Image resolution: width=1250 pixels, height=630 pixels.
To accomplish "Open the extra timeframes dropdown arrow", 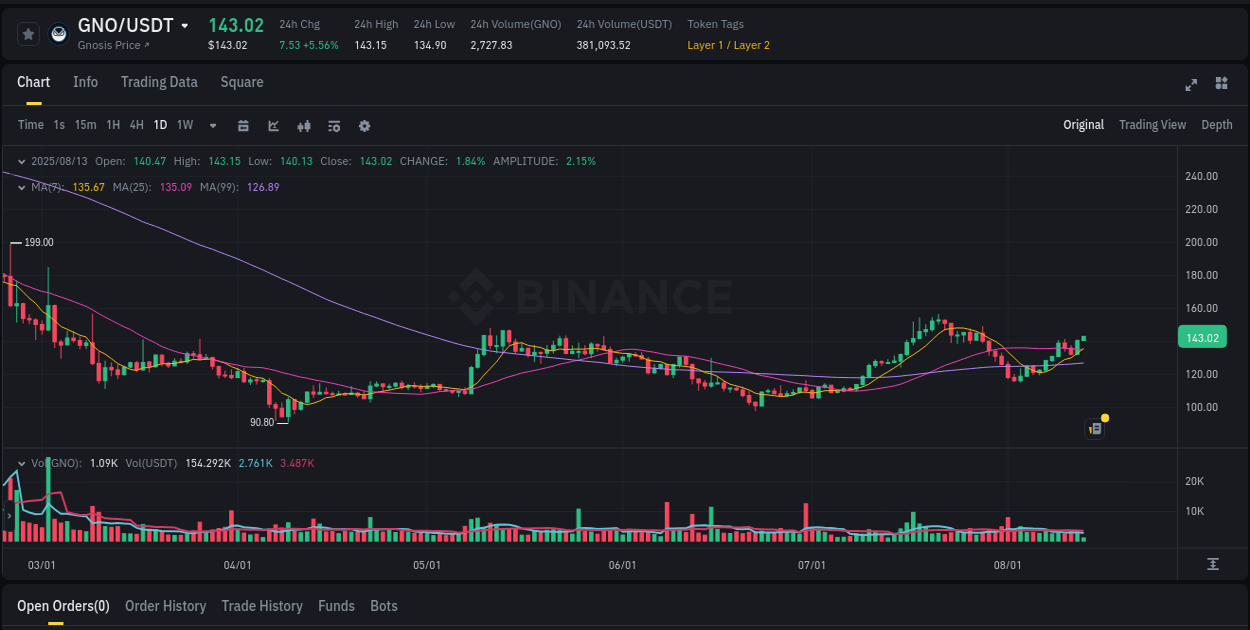I will coord(212,126).
